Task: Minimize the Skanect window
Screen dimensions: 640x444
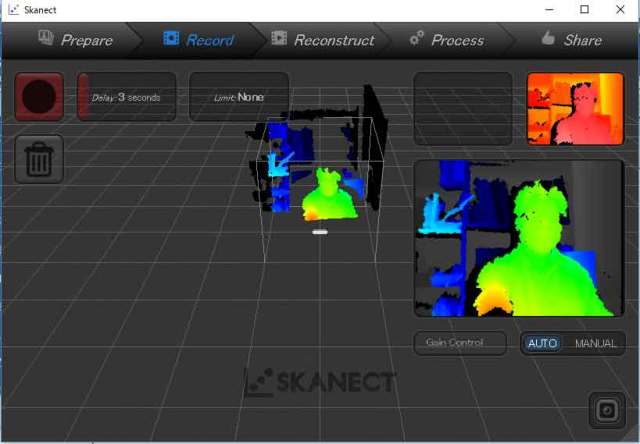Action: click(x=549, y=9)
